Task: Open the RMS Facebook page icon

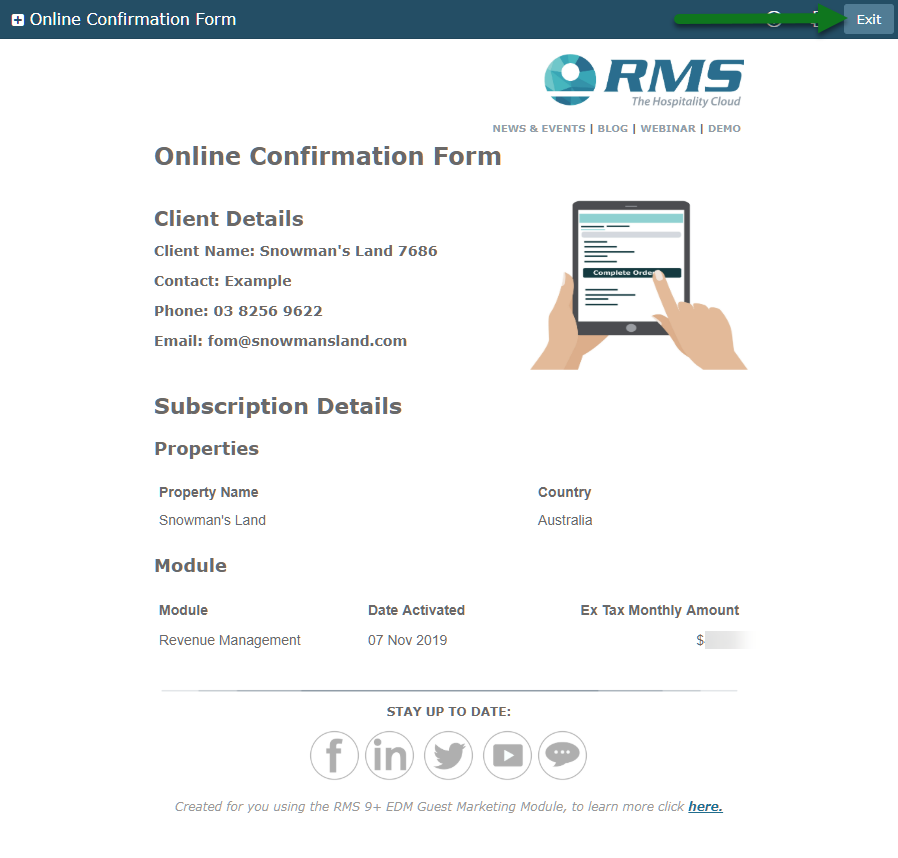Action: coord(334,755)
